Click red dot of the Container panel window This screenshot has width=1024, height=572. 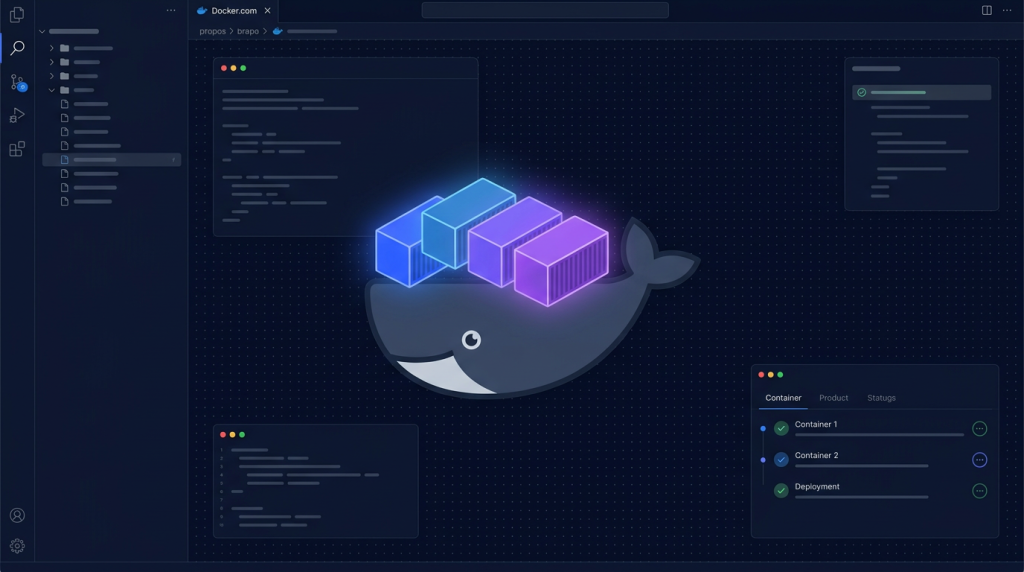coord(761,375)
